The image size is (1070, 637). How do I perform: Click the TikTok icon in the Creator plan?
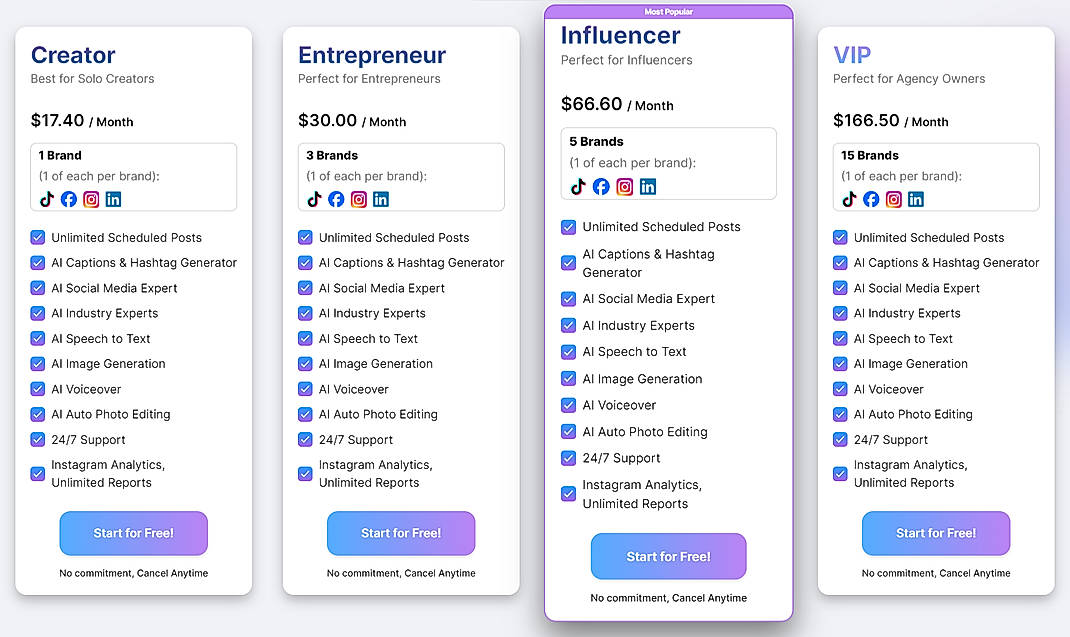46,199
